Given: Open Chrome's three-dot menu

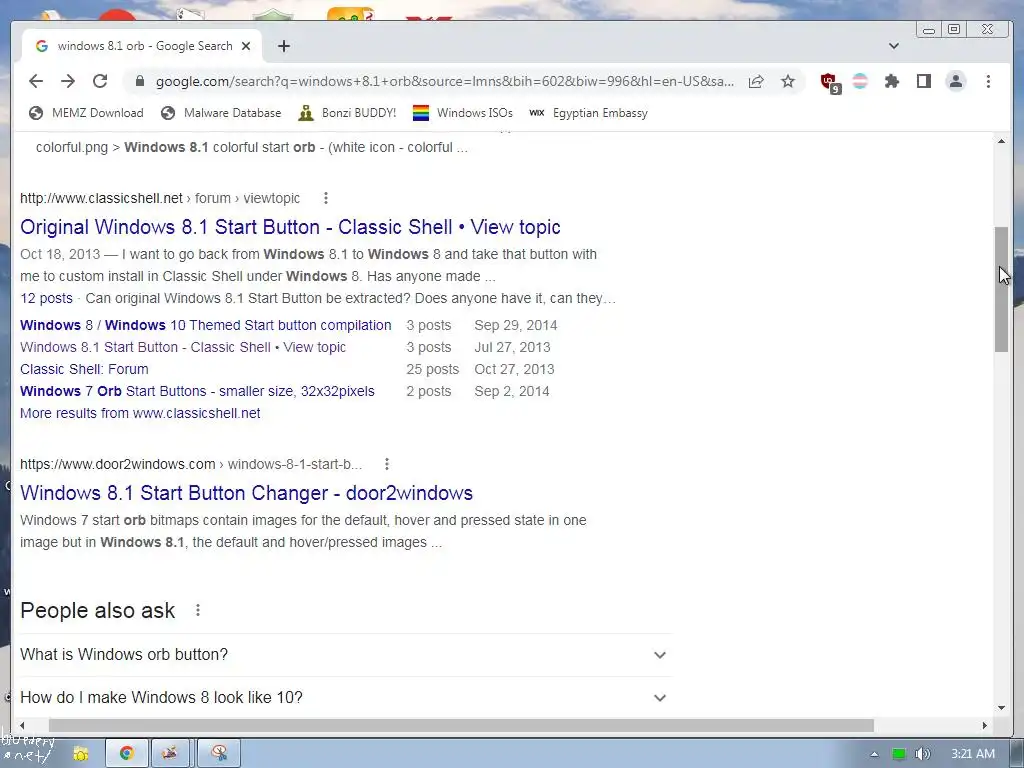Looking at the screenshot, I should click(x=988, y=81).
